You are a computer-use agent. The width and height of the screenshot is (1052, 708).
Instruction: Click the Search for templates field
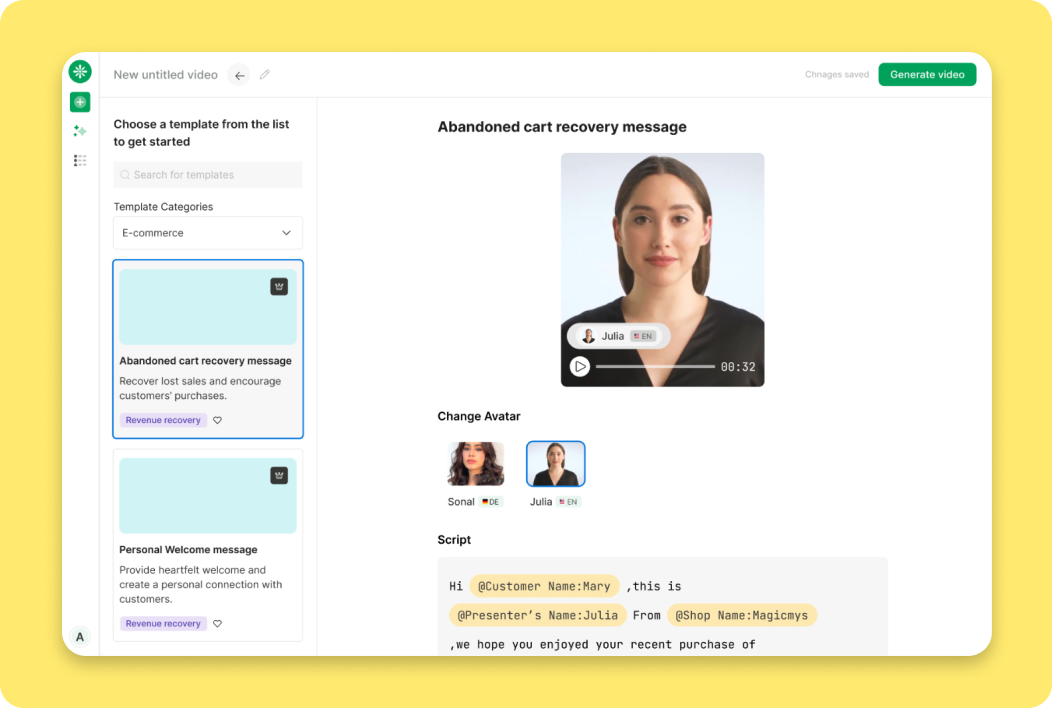[207, 175]
